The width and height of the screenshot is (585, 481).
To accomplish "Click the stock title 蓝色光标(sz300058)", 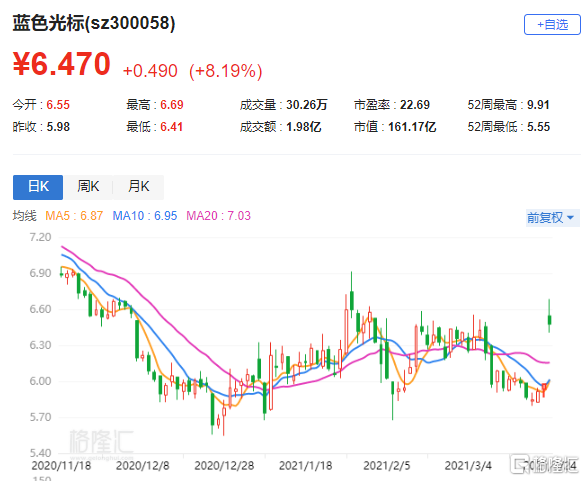I will click(x=94, y=23).
